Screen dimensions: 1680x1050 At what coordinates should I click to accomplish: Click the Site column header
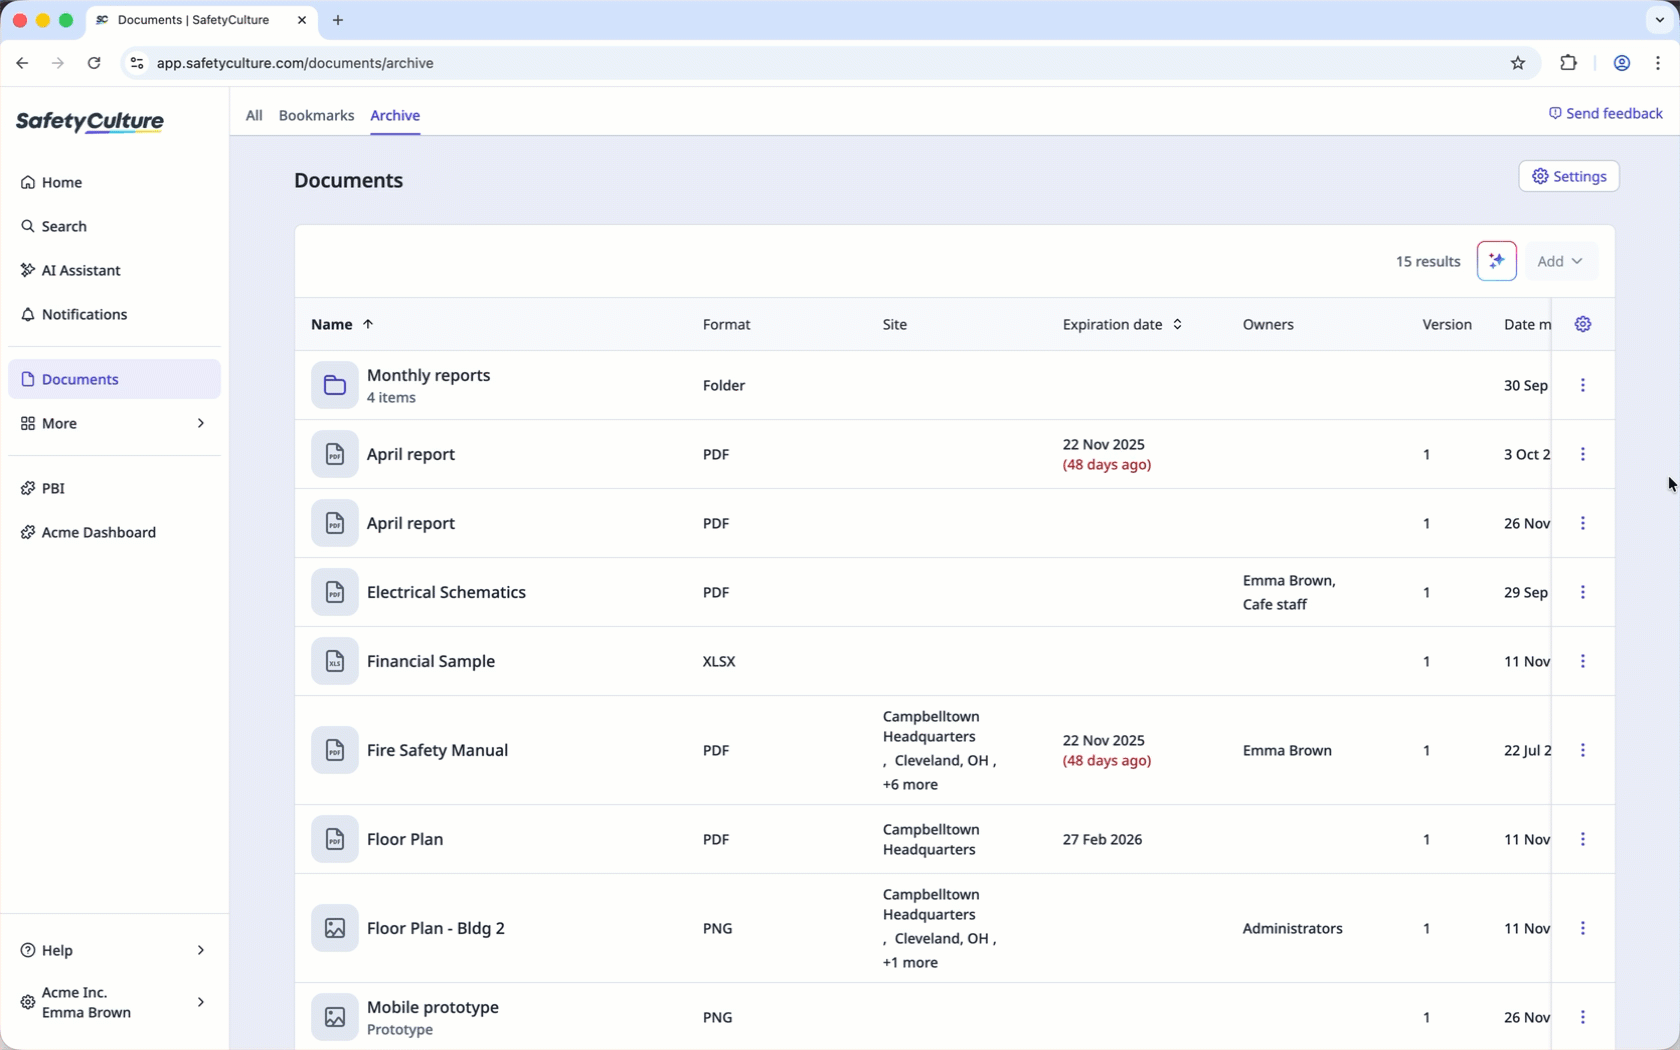pos(895,324)
